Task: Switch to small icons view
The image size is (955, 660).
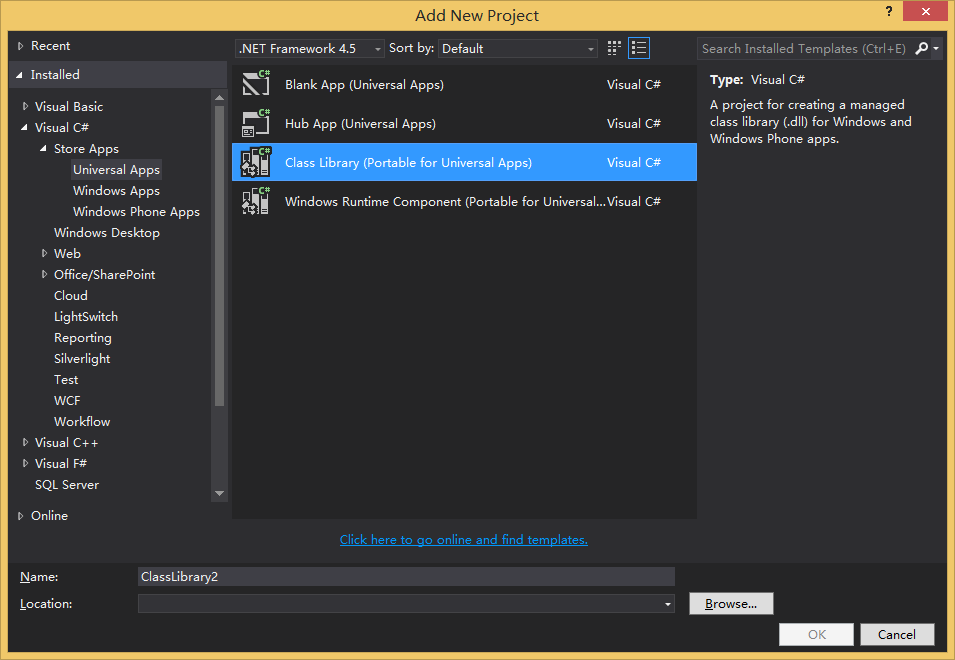Action: coord(614,48)
